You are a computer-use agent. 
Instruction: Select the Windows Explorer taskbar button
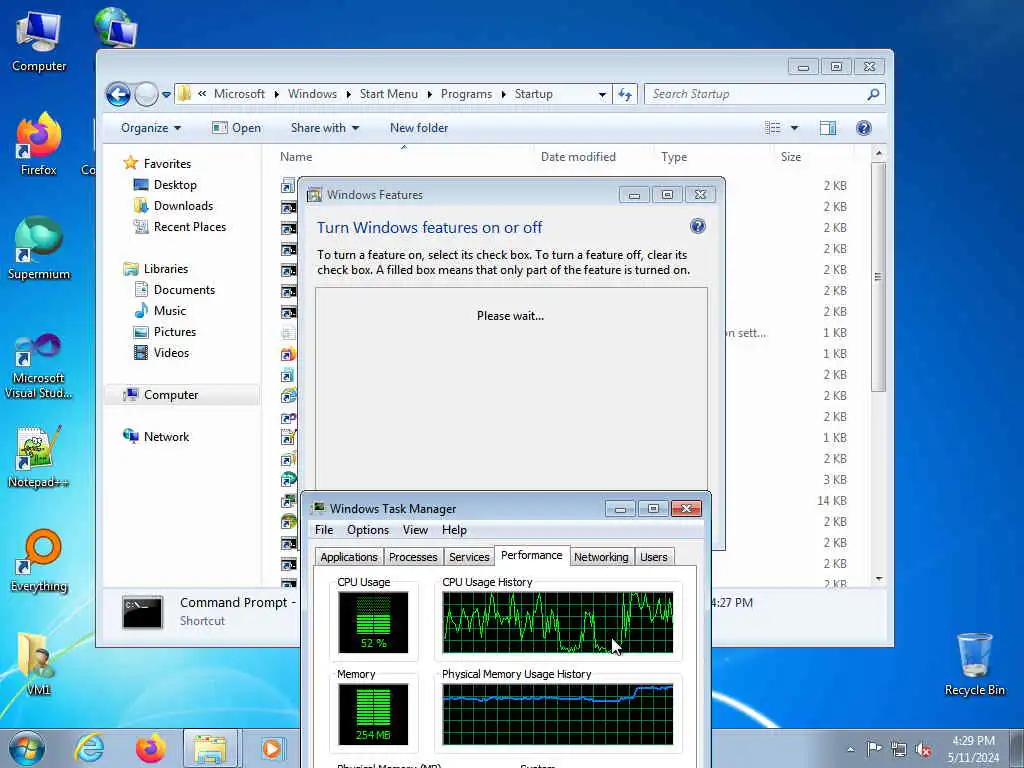[210, 748]
